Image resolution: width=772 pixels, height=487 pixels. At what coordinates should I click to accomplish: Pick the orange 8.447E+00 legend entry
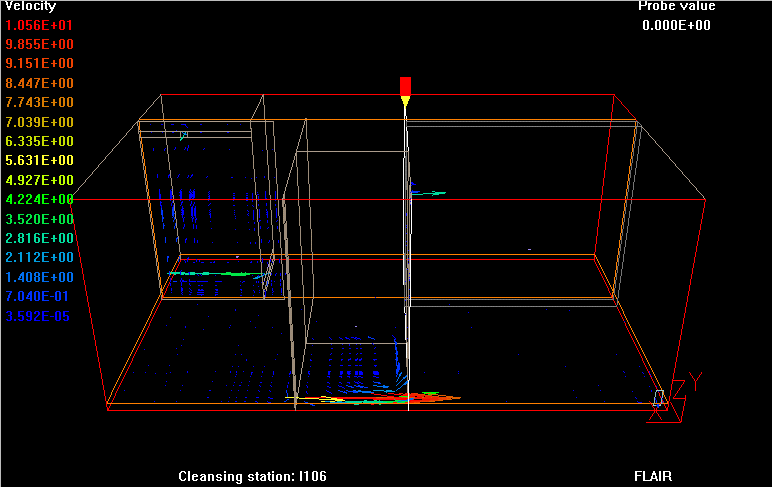tap(39, 83)
